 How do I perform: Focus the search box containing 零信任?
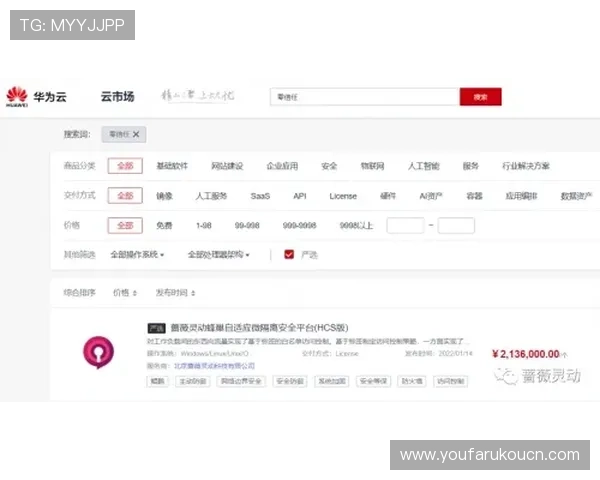click(x=365, y=97)
